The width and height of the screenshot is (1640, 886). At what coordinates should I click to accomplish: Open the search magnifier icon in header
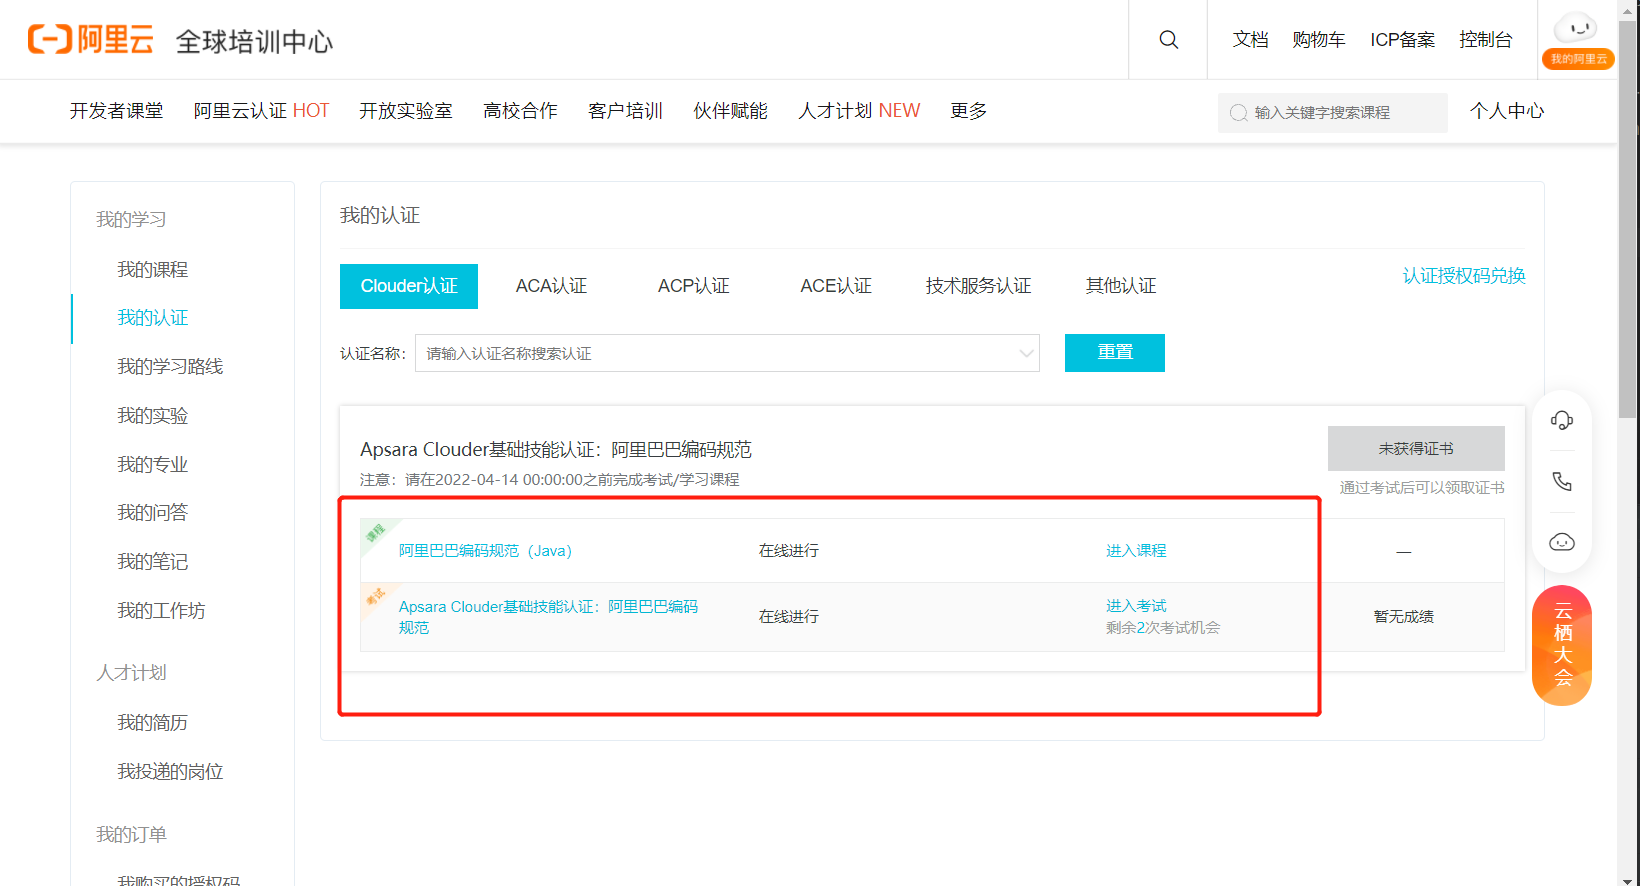pos(1168,40)
